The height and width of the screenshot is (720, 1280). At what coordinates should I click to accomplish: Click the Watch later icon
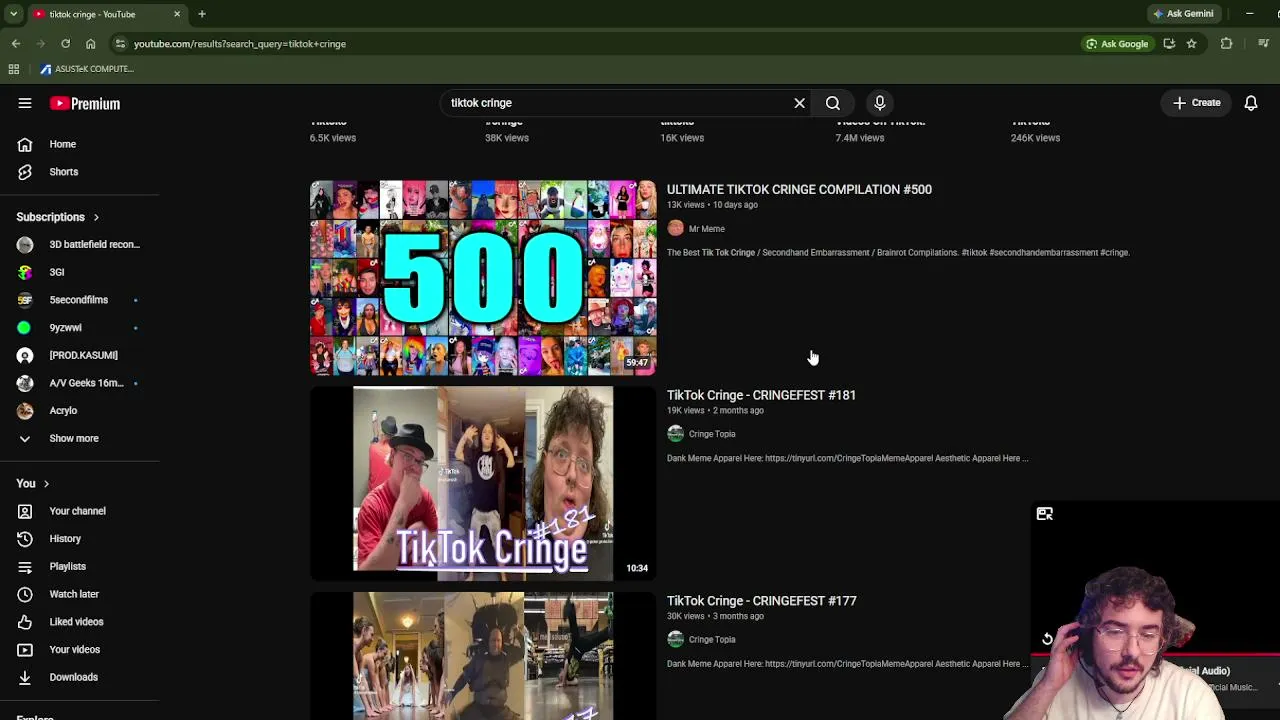[x=25, y=594]
